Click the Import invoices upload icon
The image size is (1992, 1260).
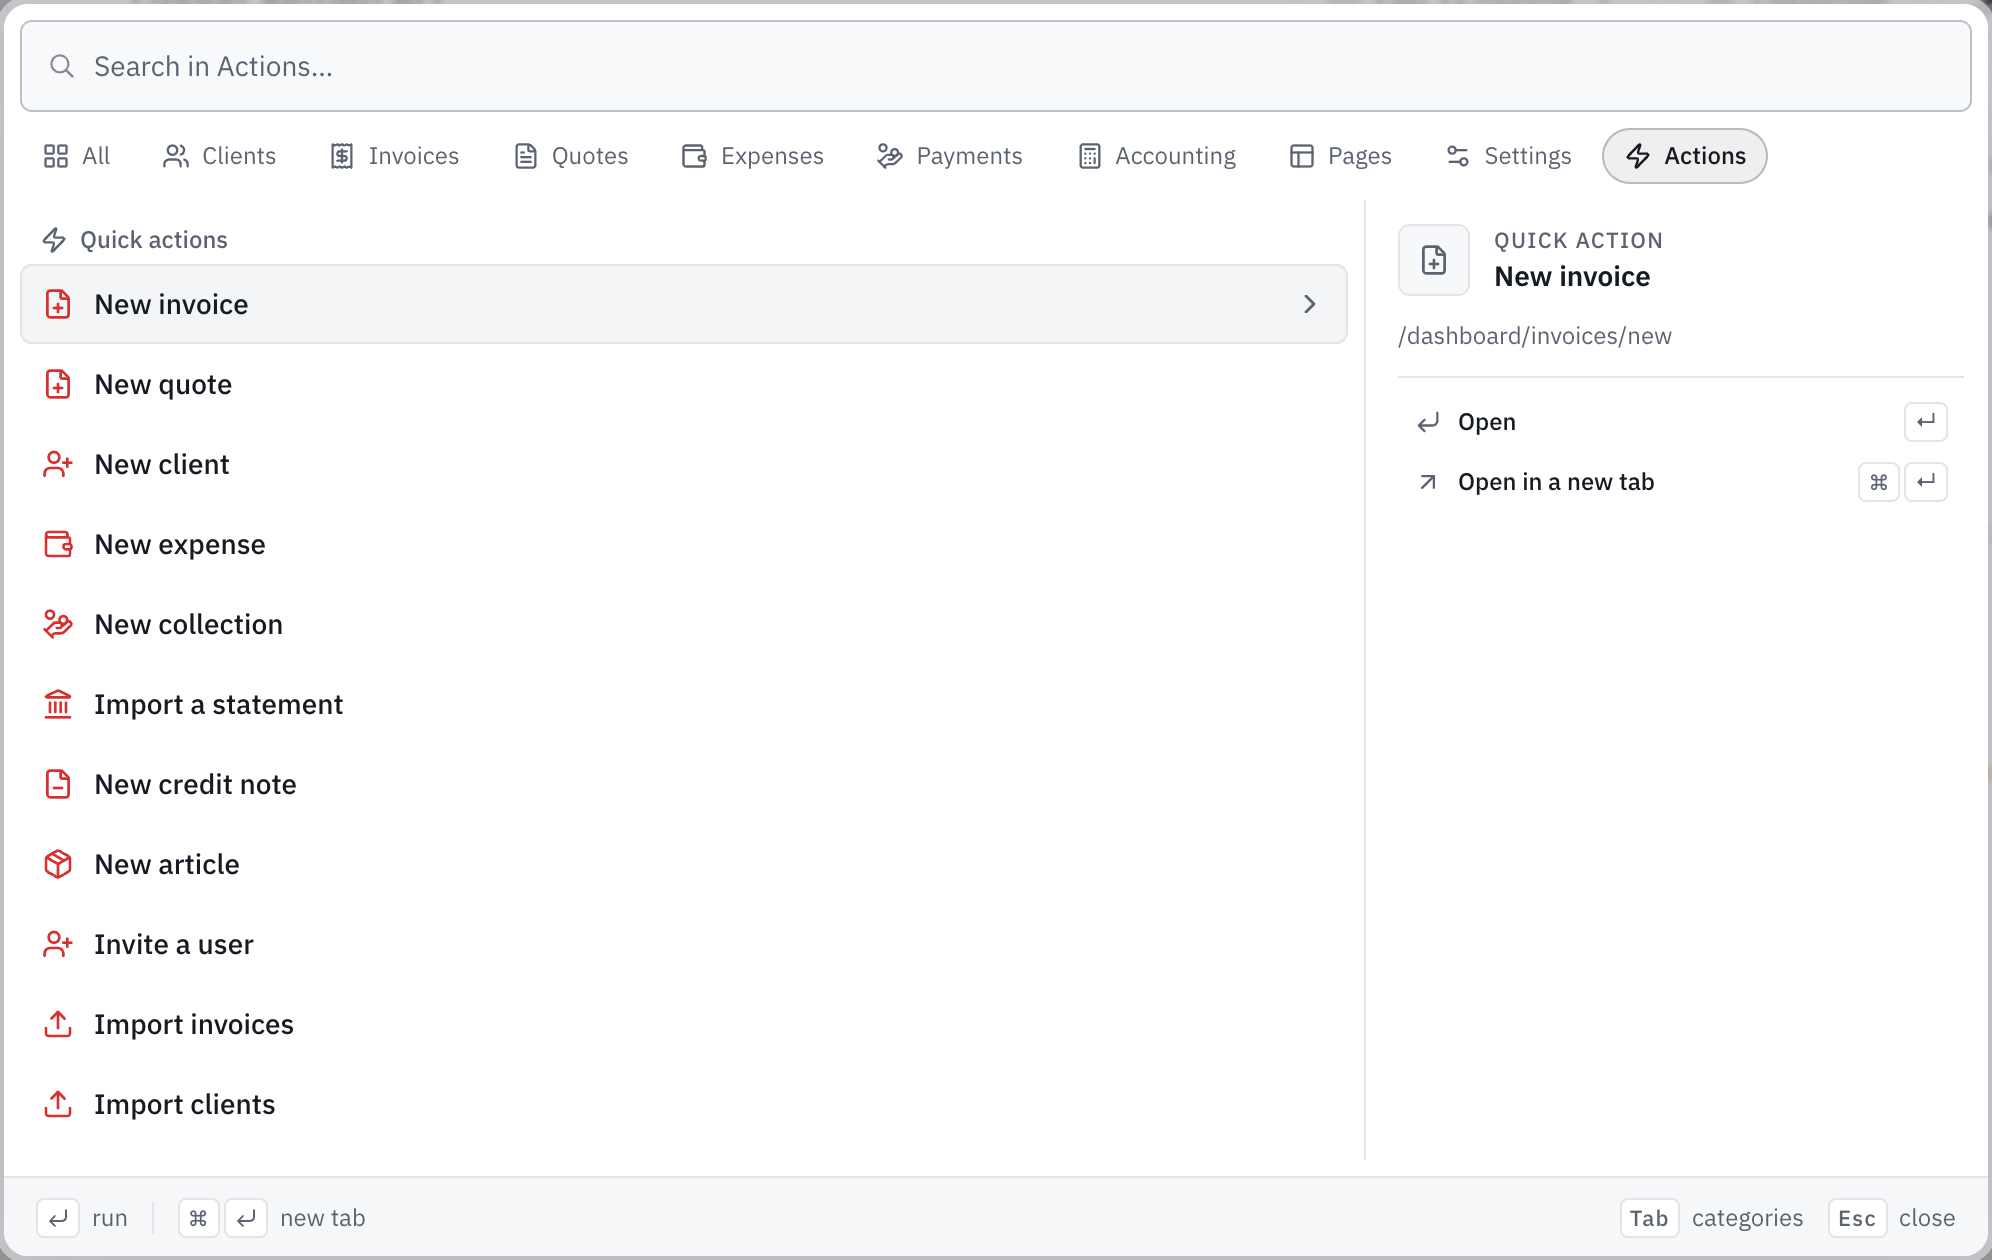(x=58, y=1024)
